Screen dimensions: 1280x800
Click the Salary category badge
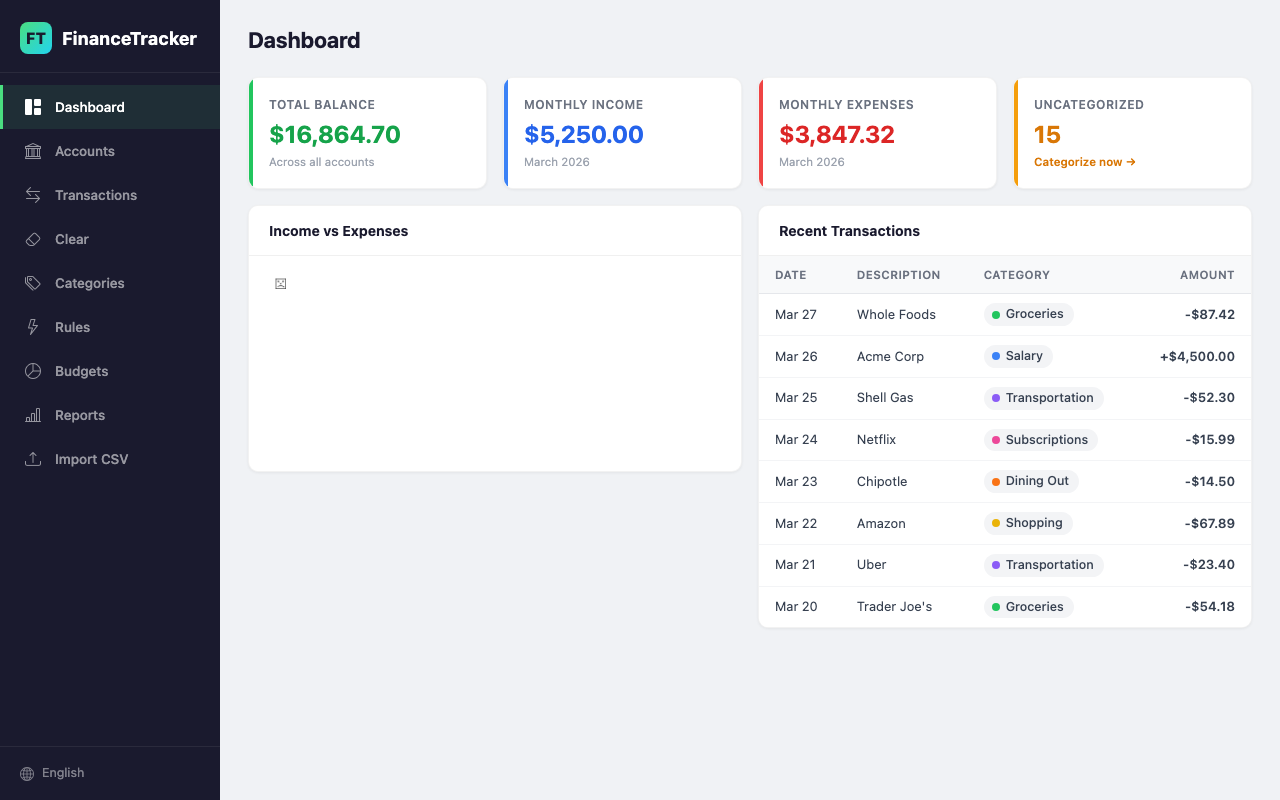tap(1017, 356)
